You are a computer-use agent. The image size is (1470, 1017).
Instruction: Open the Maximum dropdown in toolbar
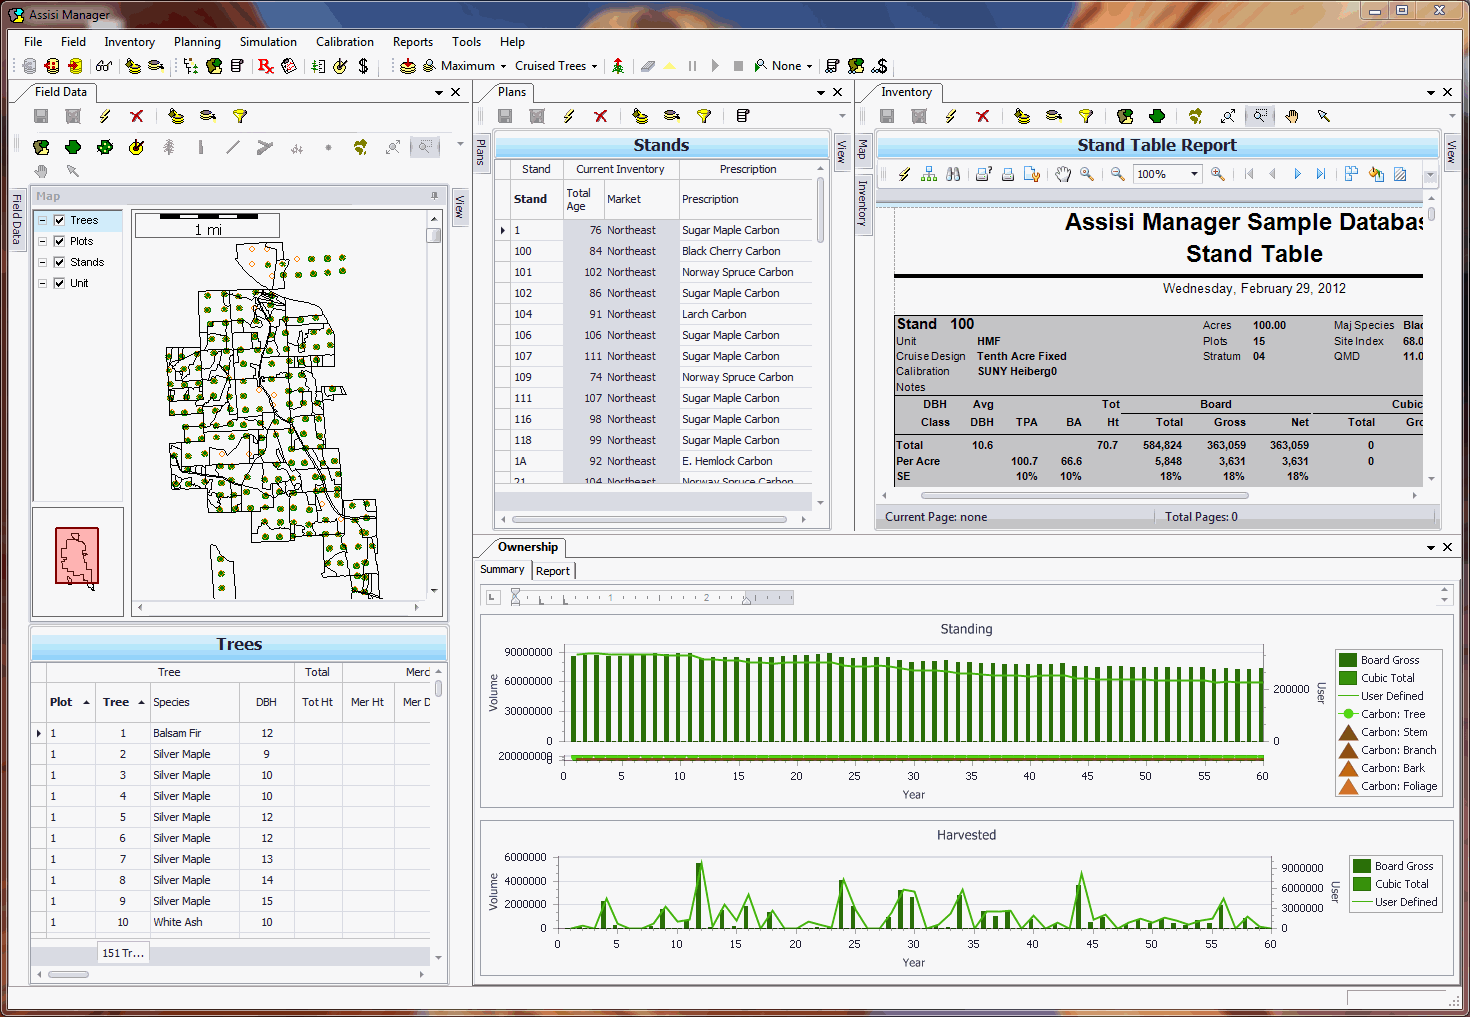[503, 66]
